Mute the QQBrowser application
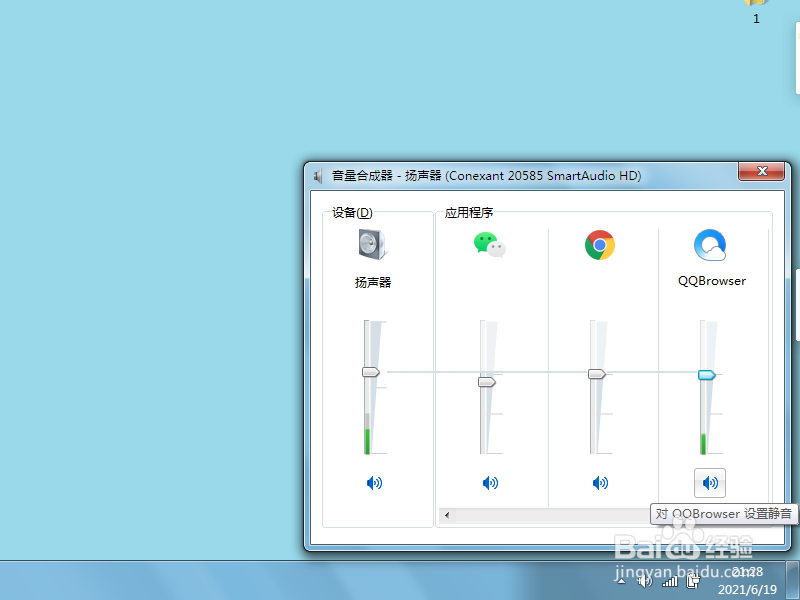Screen dimensions: 800x600 click(710, 483)
